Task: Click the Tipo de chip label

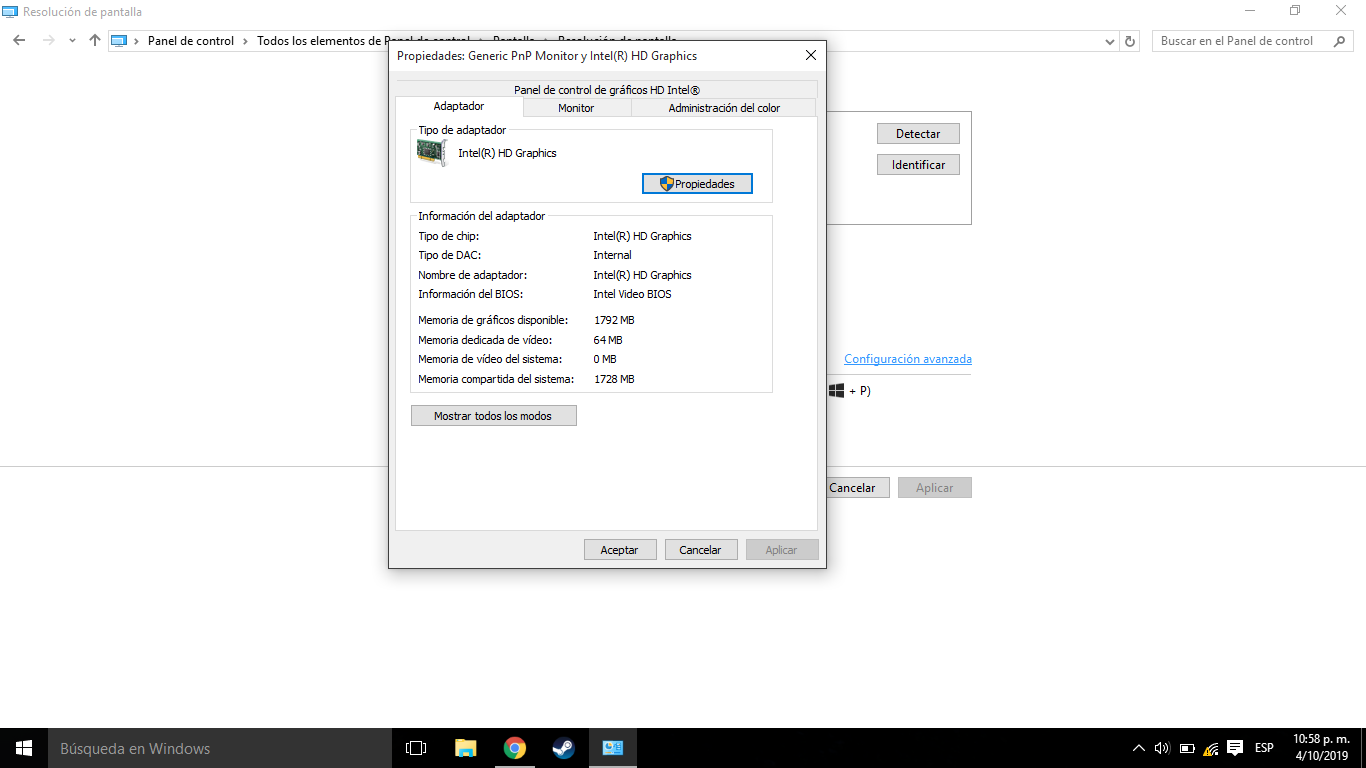Action: 449,236
